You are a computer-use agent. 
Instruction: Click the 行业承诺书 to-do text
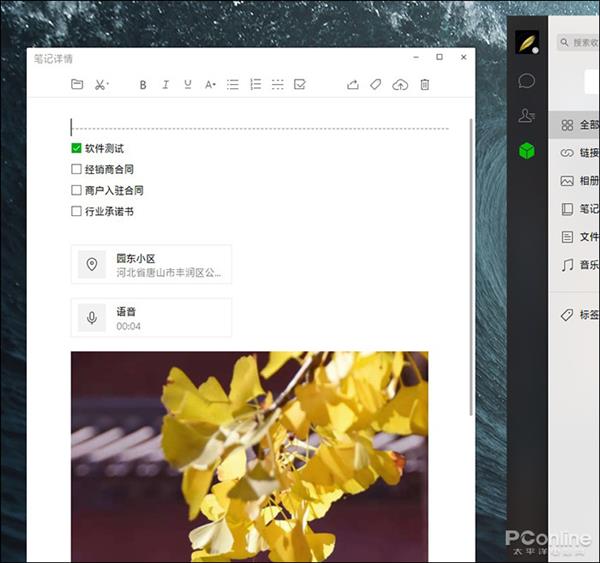point(109,212)
